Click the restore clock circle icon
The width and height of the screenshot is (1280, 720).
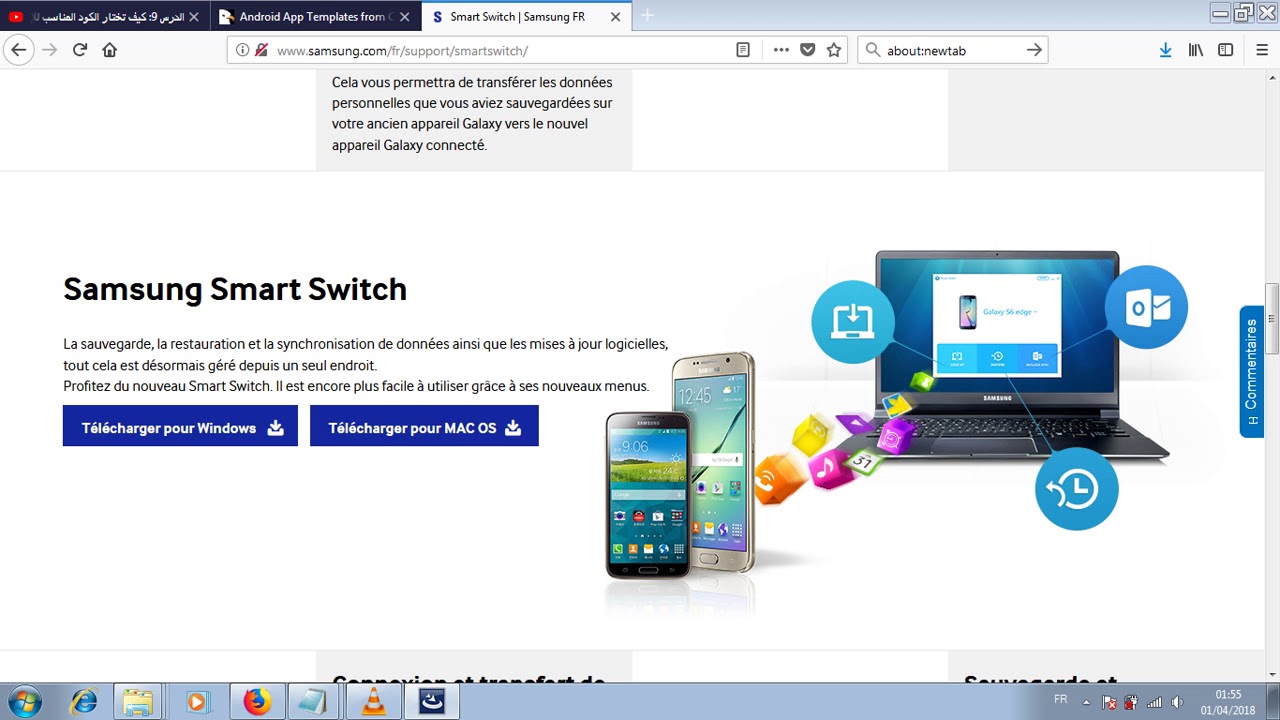(1076, 488)
